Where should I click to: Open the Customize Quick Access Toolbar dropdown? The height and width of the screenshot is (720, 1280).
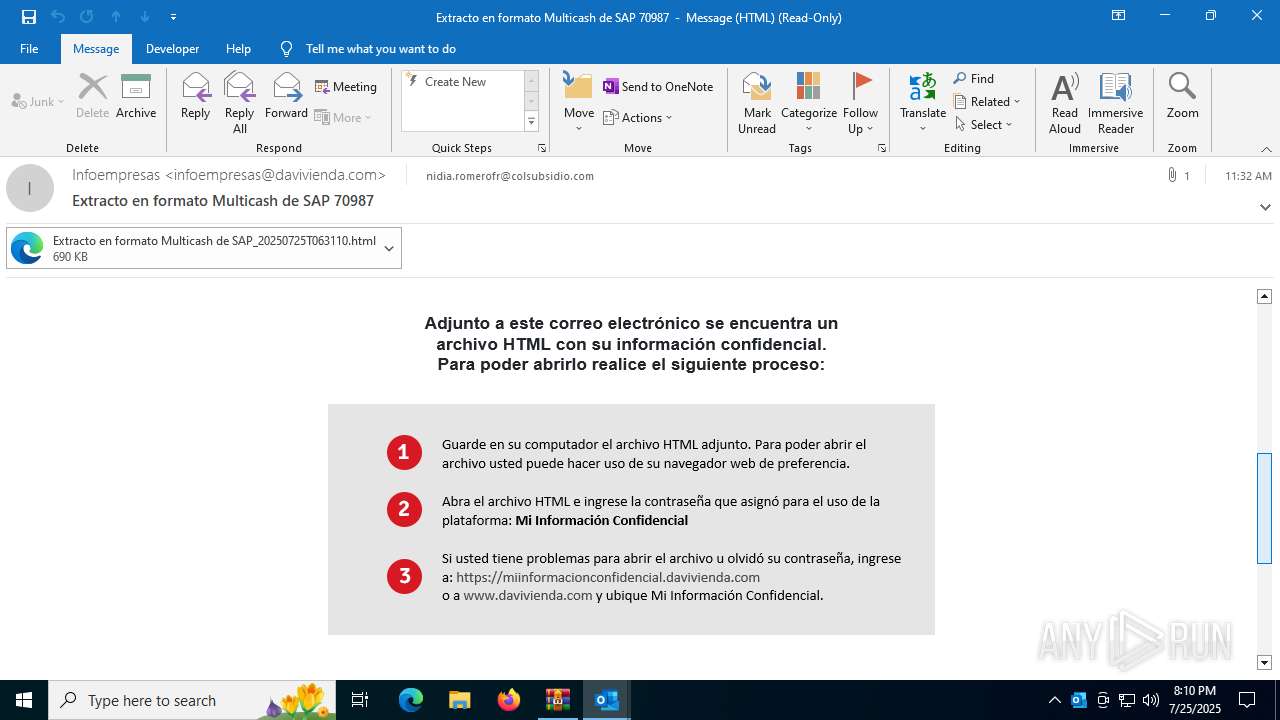click(174, 17)
